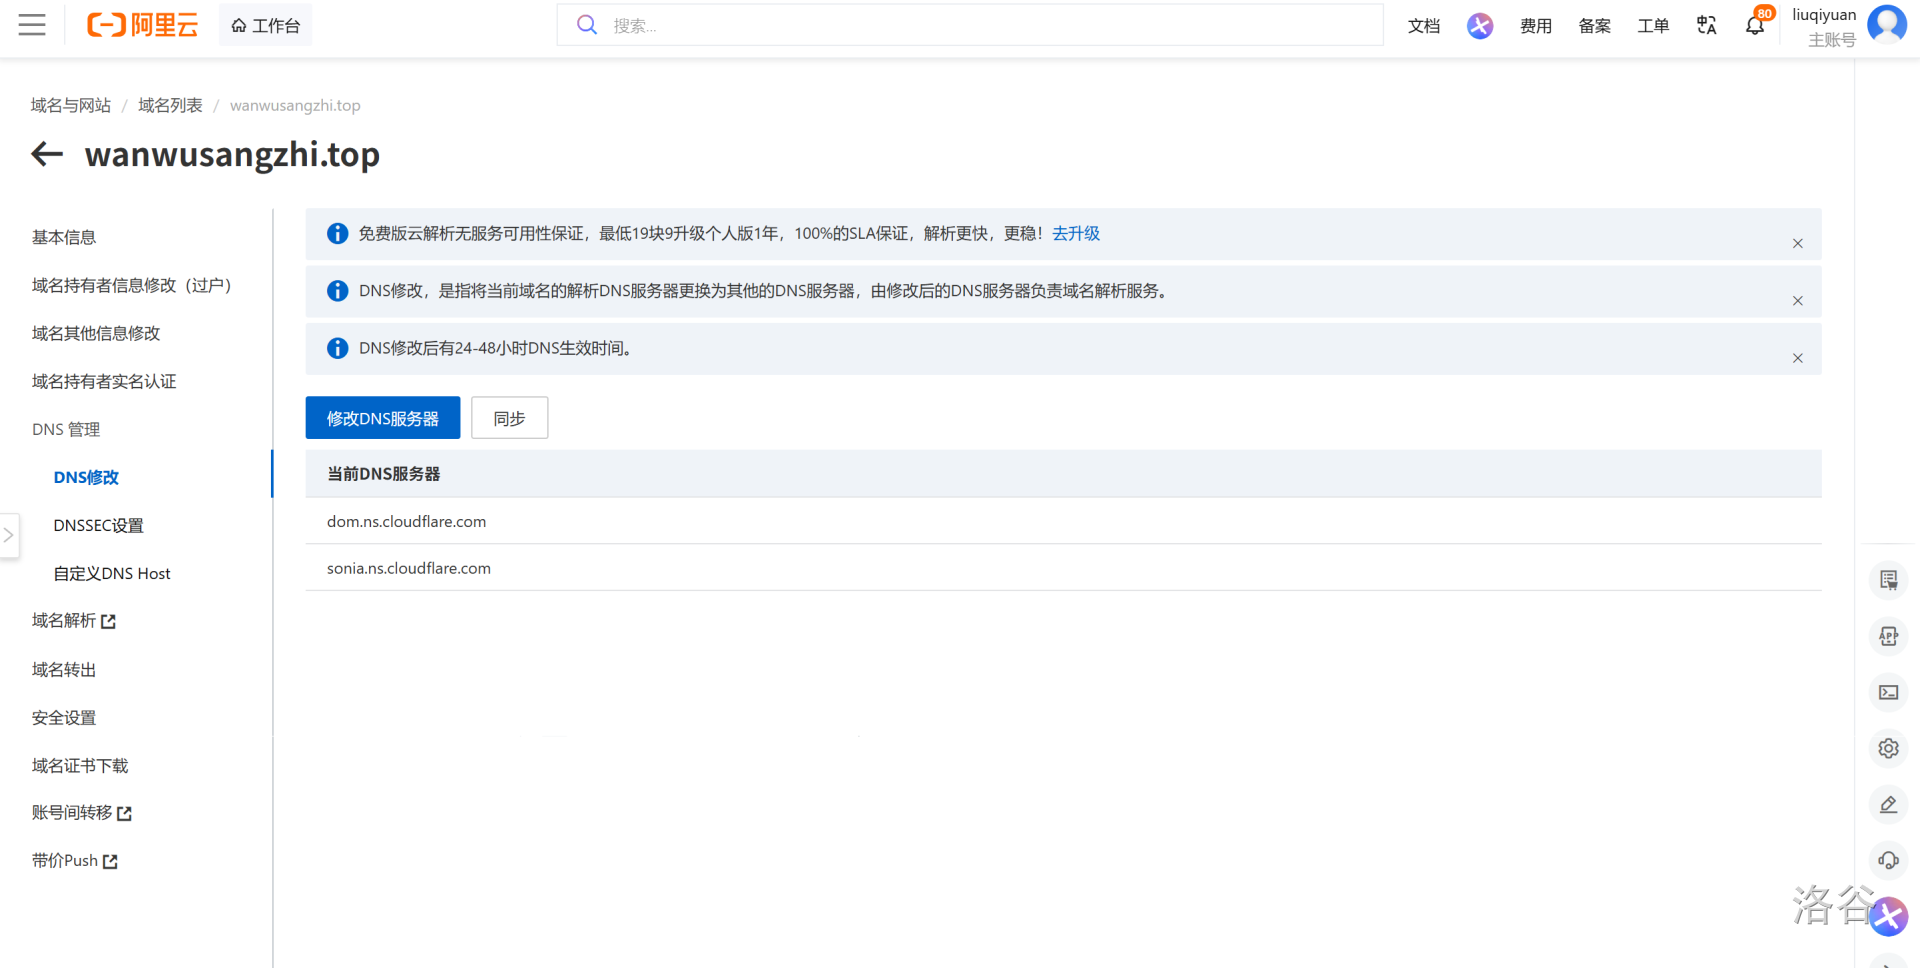Viewport: 1920px width, 968px height.
Task: Click 去升级 upgrade link
Action: click(1076, 233)
